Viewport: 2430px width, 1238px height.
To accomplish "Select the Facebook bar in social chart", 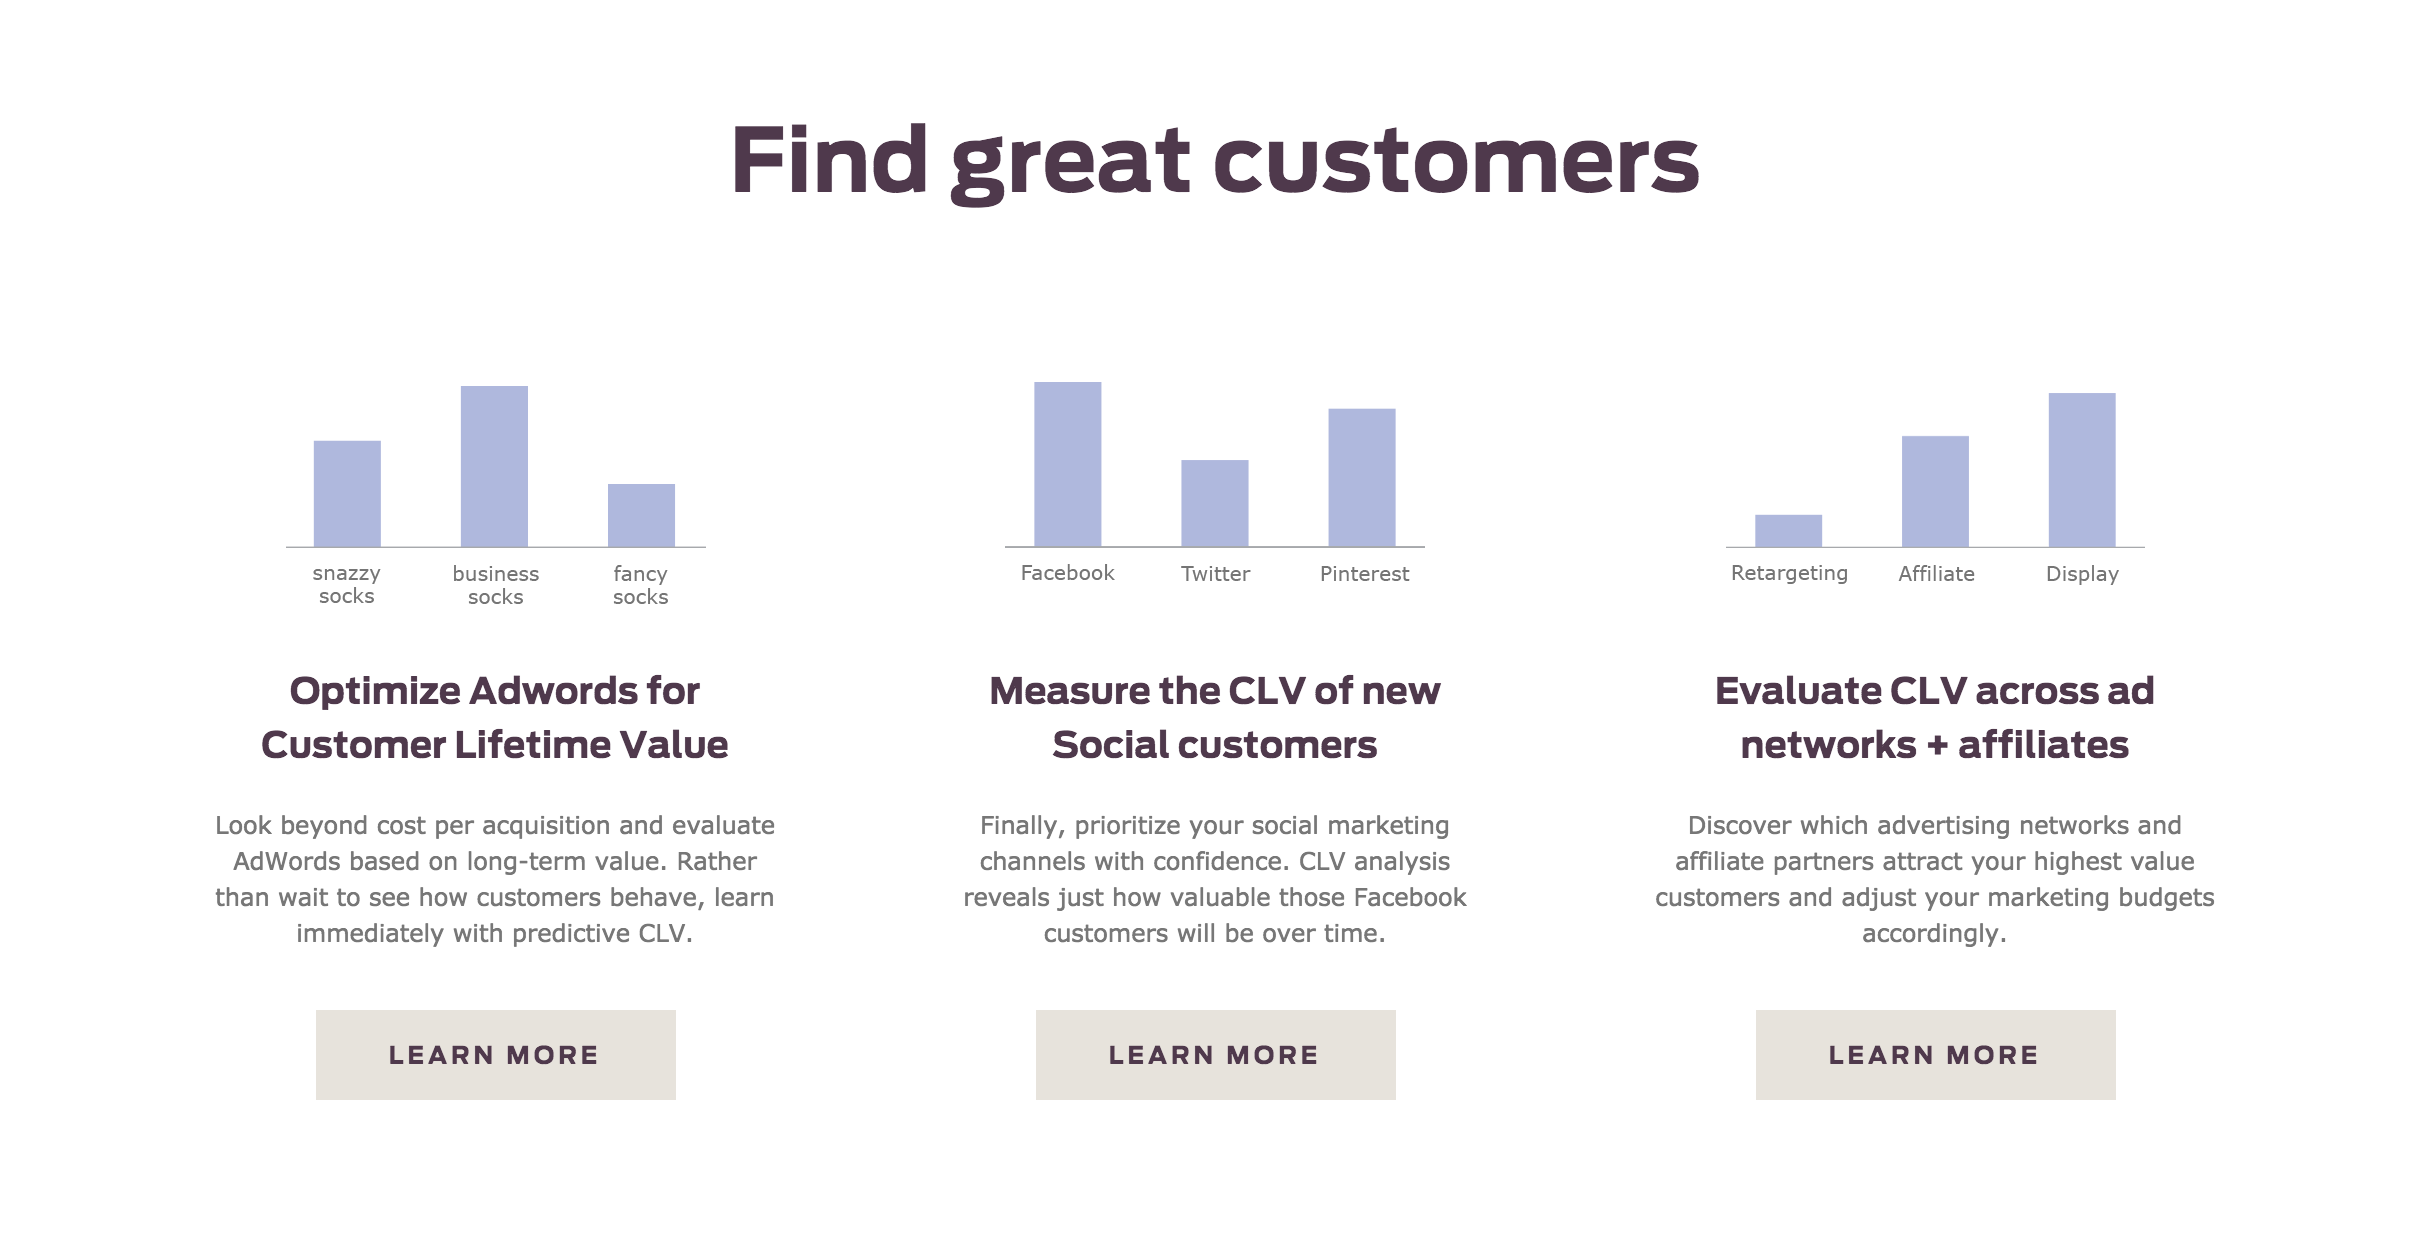I will tap(1067, 464).
